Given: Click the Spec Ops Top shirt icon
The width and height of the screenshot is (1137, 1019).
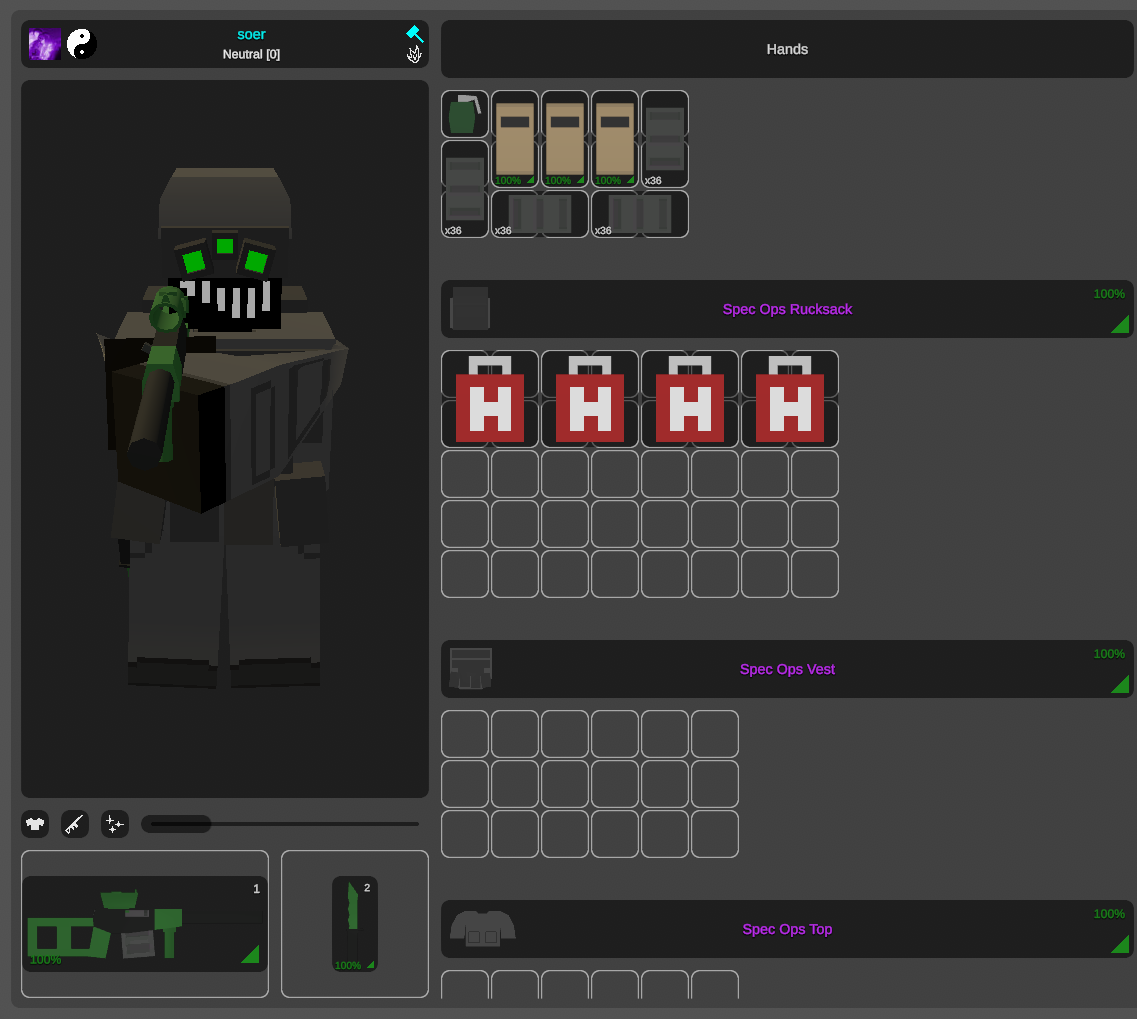Looking at the screenshot, I should (483, 929).
